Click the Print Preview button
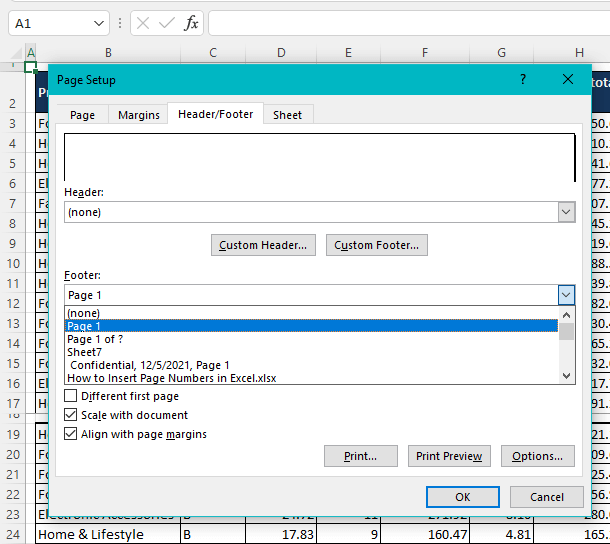The width and height of the screenshot is (610, 544). [x=449, y=456]
